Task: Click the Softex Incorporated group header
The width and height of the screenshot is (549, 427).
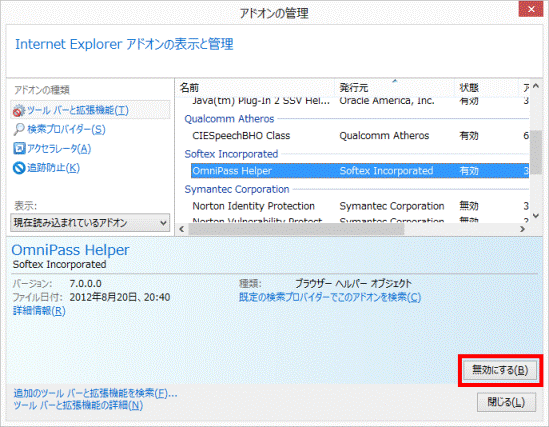Action: pyautogui.click(x=231, y=154)
